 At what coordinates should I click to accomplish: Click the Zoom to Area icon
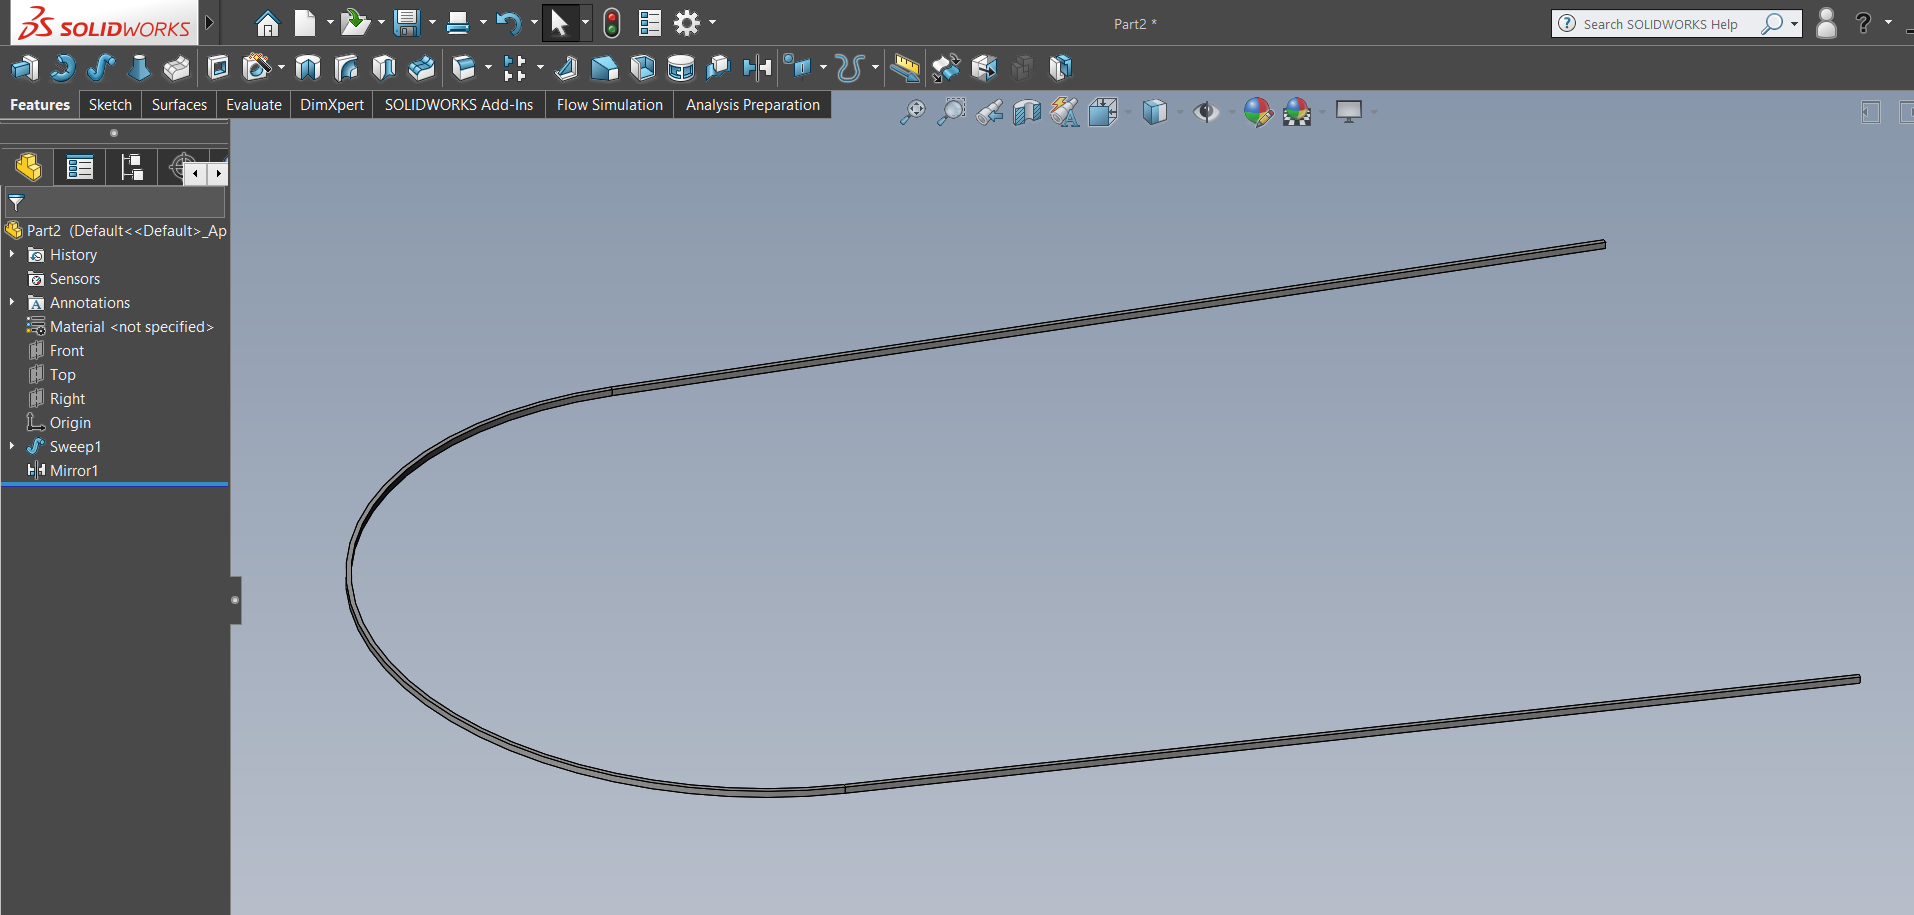(951, 112)
